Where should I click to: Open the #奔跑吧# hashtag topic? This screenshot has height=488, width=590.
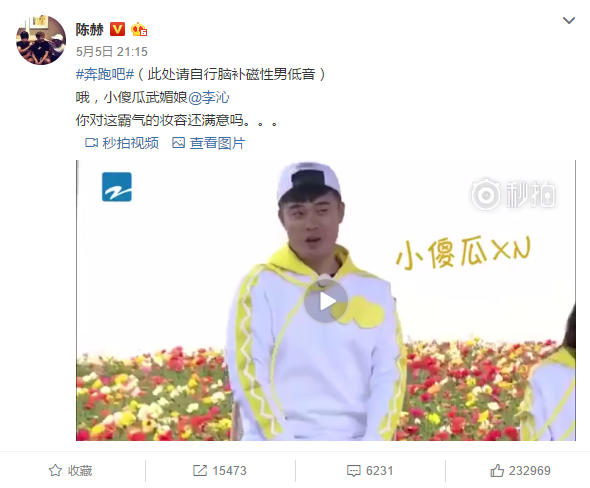(x=105, y=74)
